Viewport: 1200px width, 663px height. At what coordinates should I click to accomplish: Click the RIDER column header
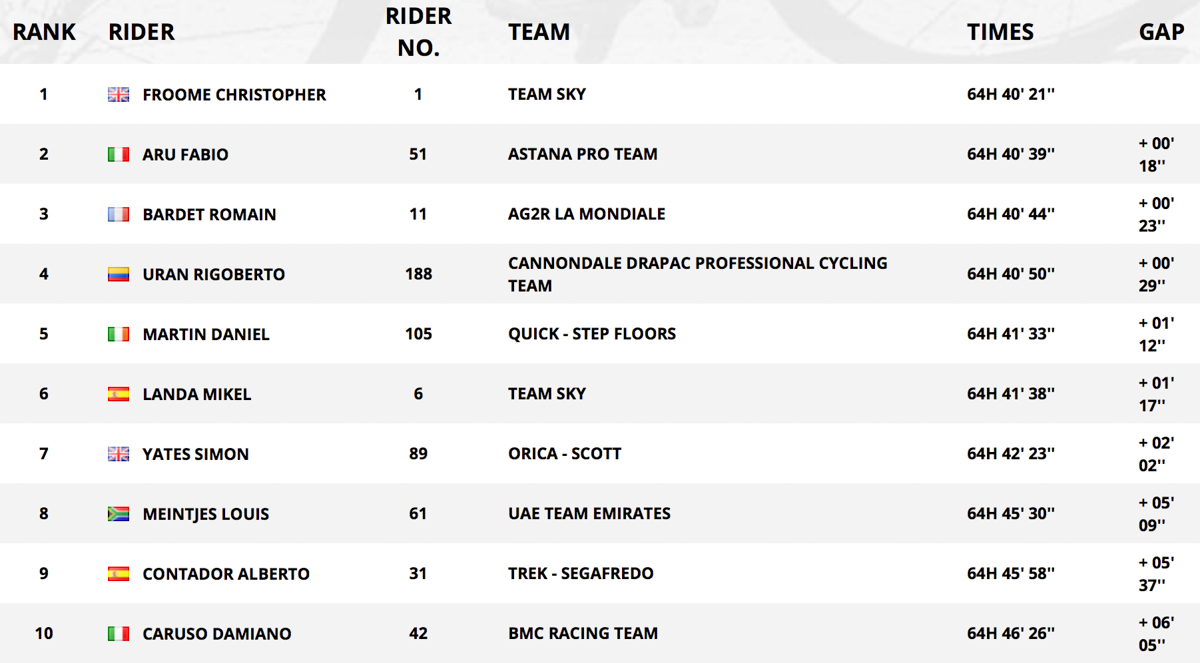pos(141,32)
